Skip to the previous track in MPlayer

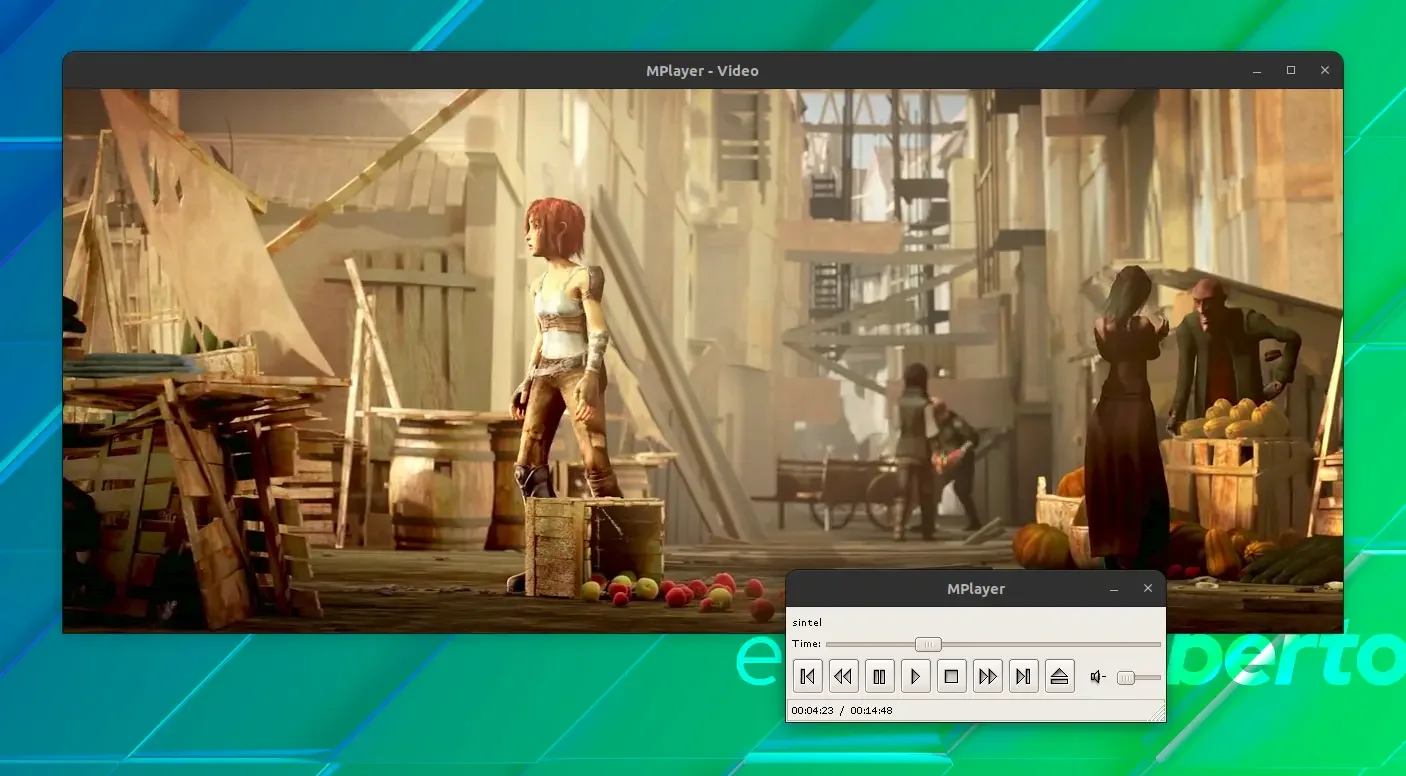[x=807, y=677]
